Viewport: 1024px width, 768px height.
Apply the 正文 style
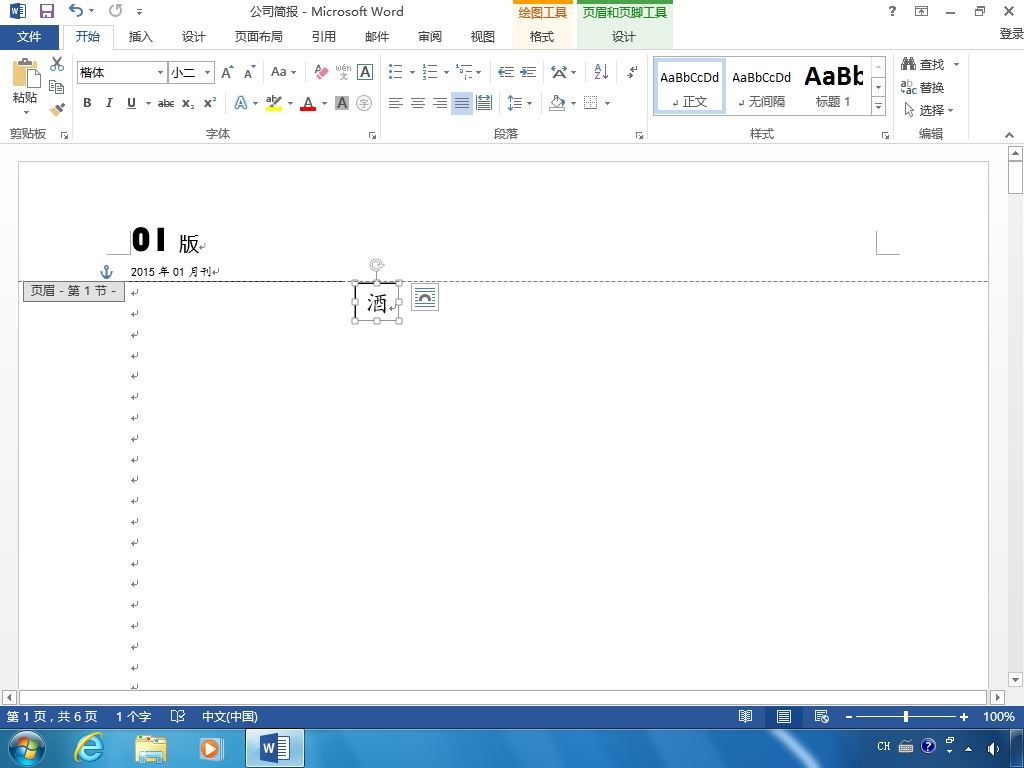[x=690, y=87]
